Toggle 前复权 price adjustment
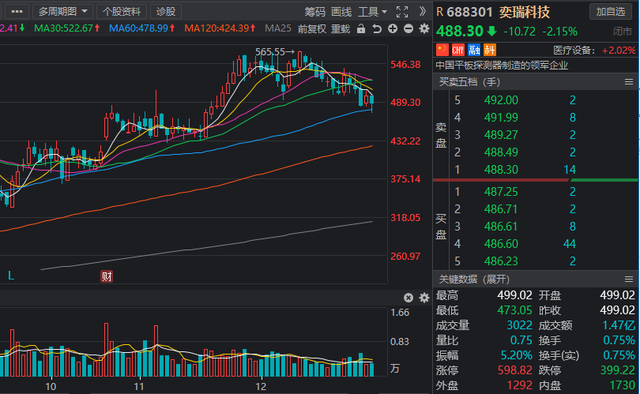The width and height of the screenshot is (640, 394). (312, 29)
